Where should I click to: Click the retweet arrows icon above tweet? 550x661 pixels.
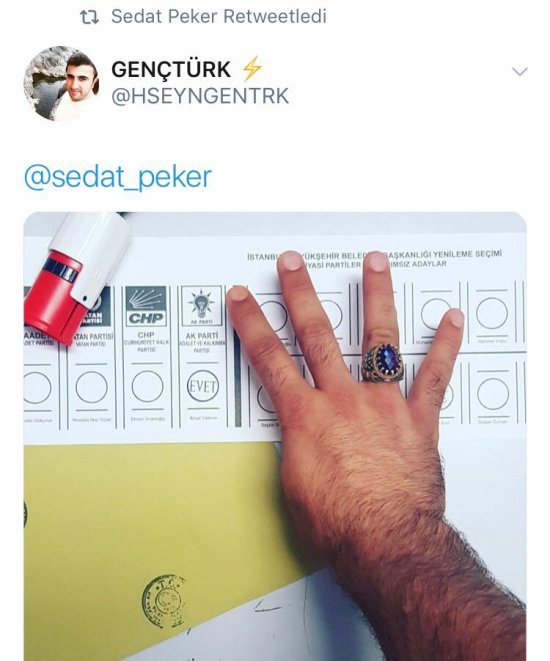click(89, 17)
